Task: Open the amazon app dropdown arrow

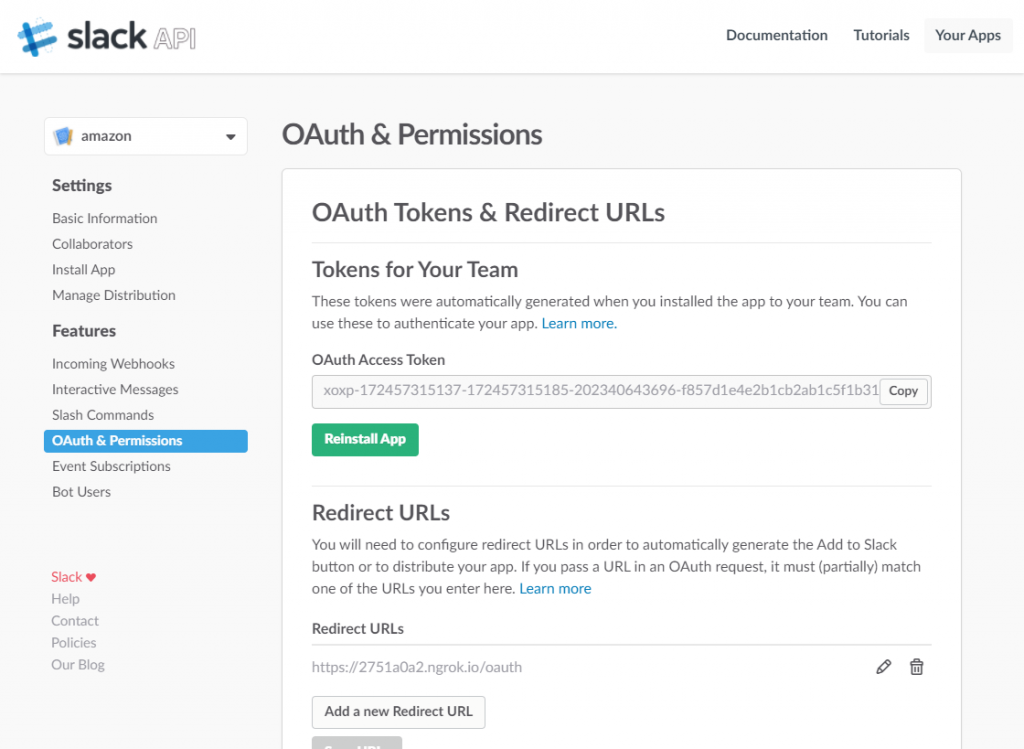Action: (231, 136)
